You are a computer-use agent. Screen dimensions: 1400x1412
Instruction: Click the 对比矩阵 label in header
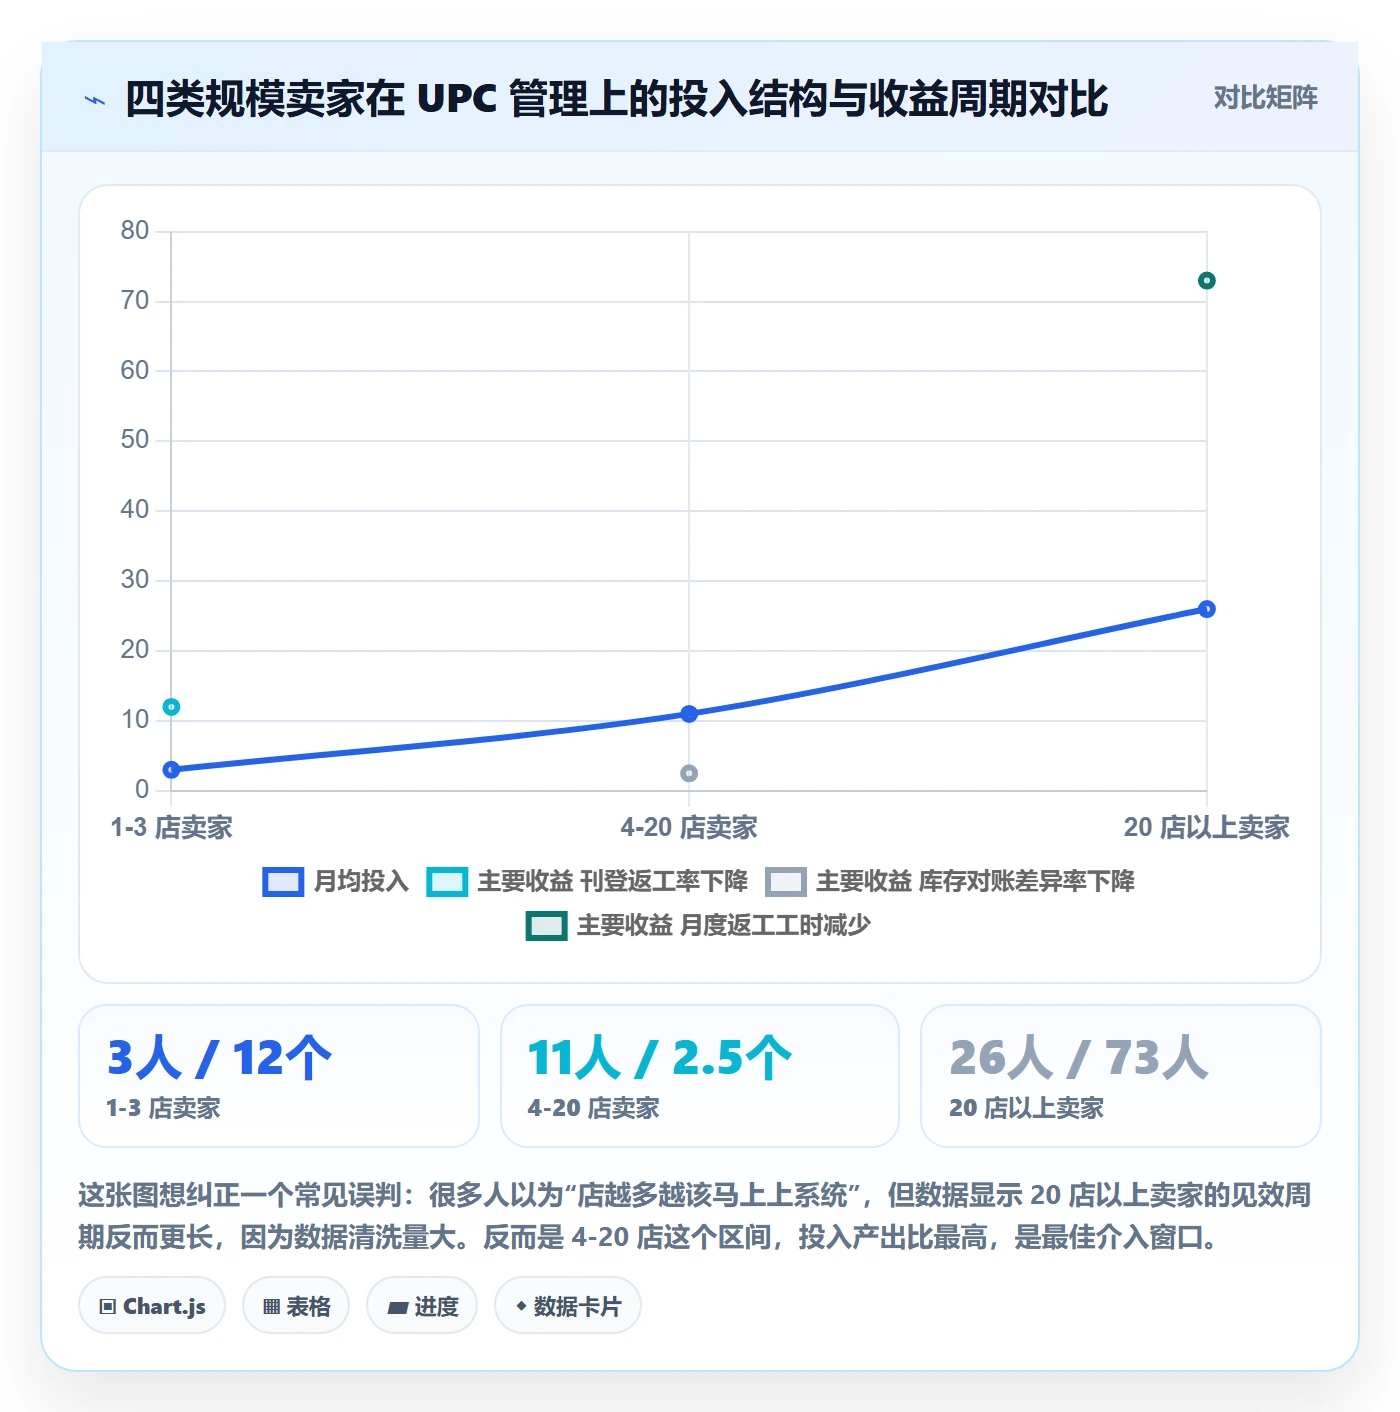tap(1265, 98)
